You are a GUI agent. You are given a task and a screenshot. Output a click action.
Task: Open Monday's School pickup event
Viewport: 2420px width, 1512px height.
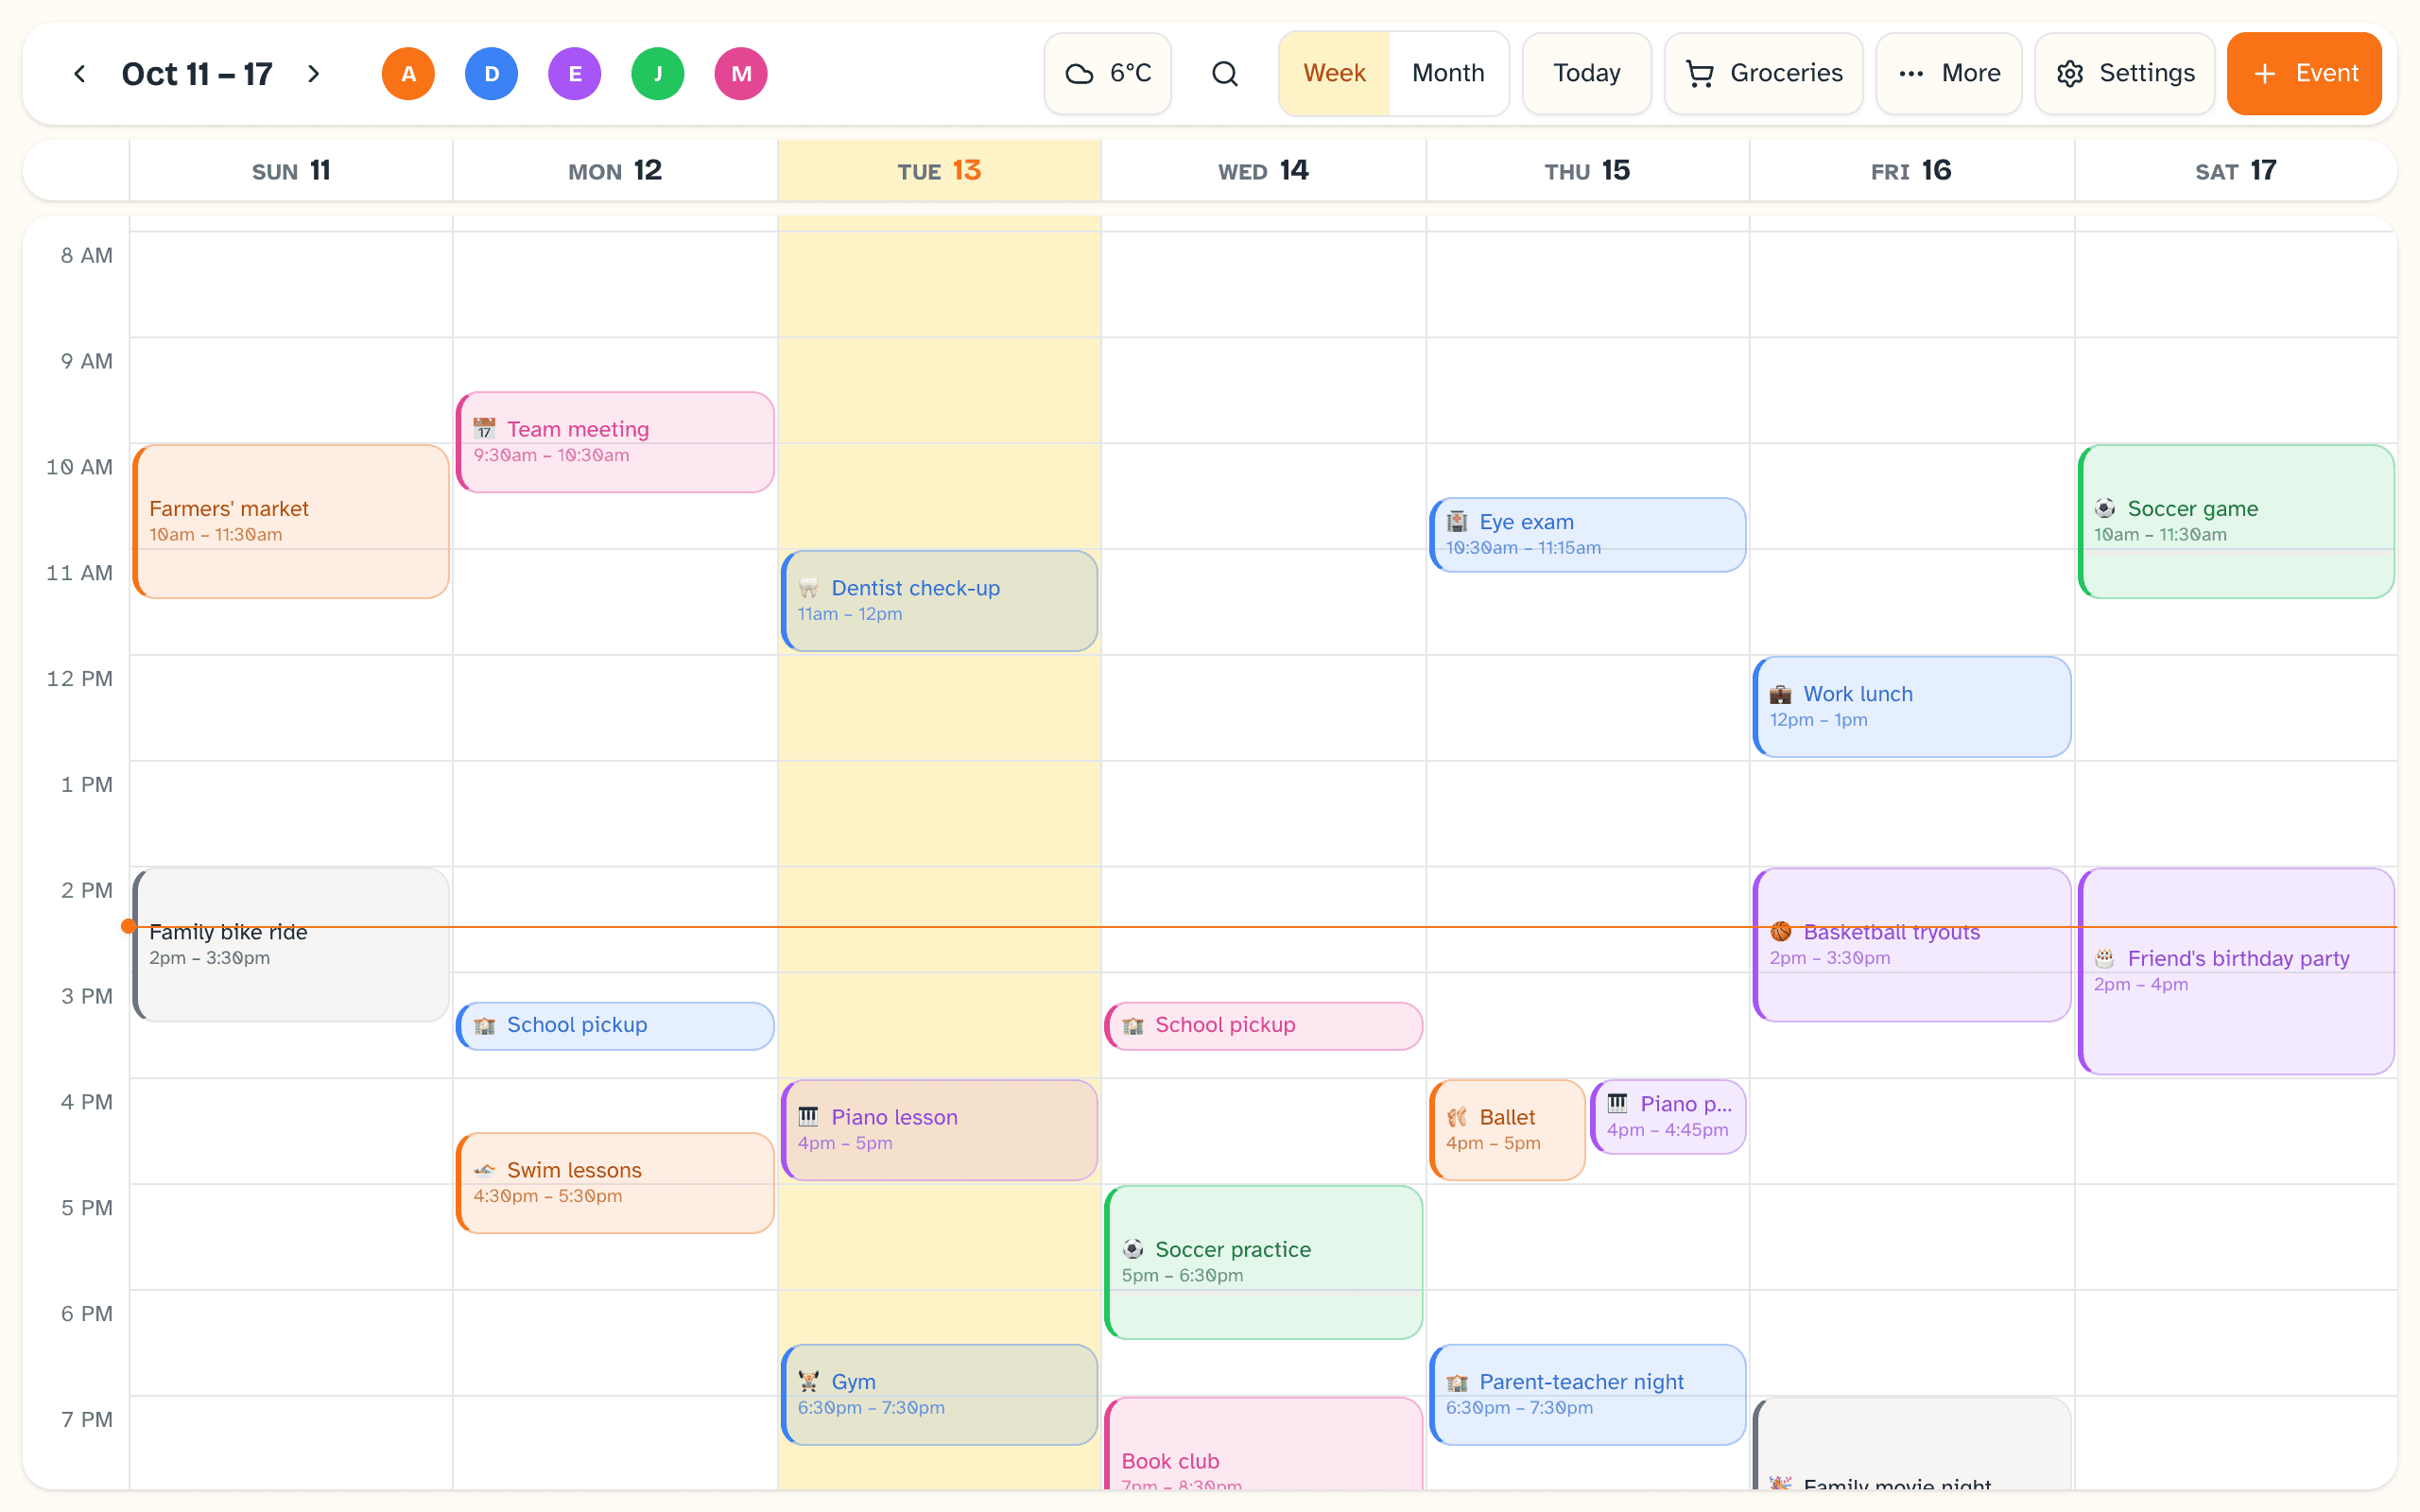615,1026
